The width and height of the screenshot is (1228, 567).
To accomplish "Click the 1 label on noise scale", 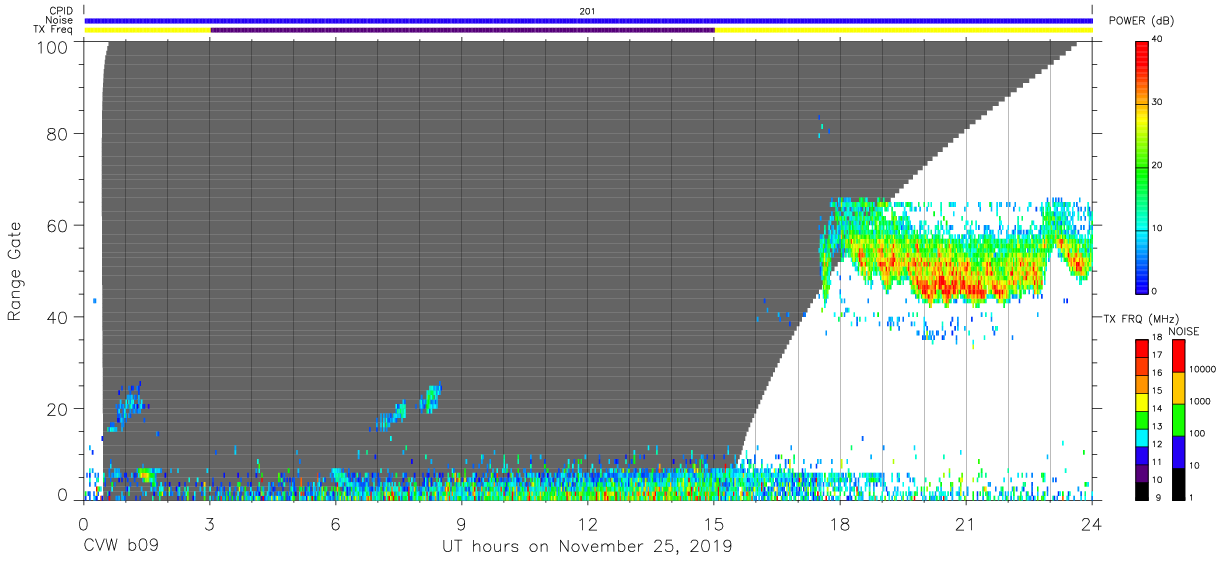I will coord(1193,498).
